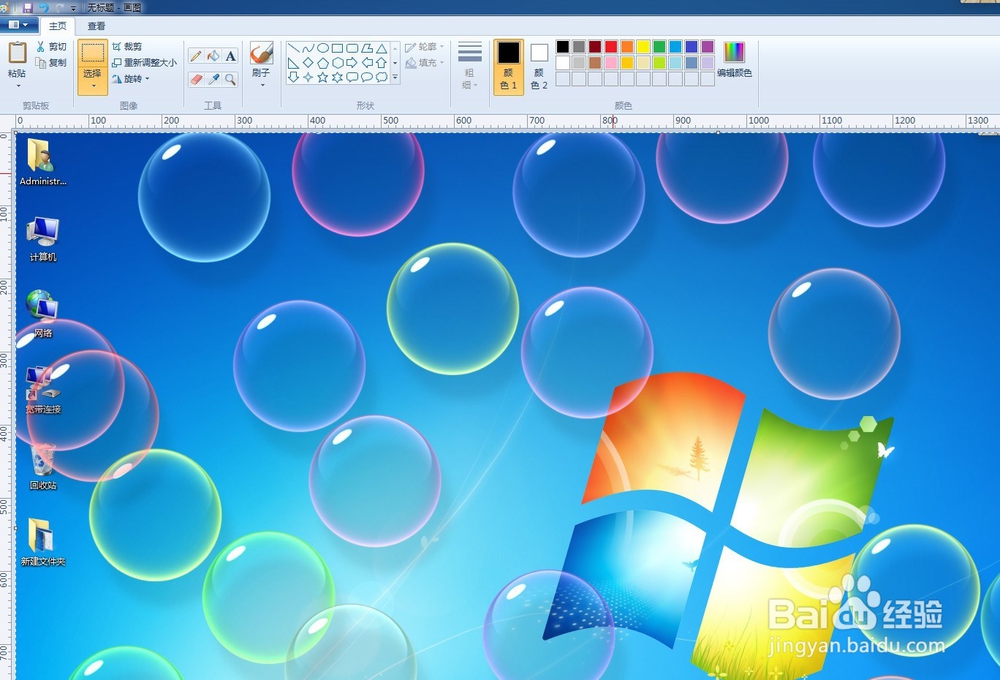Choose the Hexagon shape
Image resolution: width=1000 pixels, height=680 pixels.
pos(337,63)
